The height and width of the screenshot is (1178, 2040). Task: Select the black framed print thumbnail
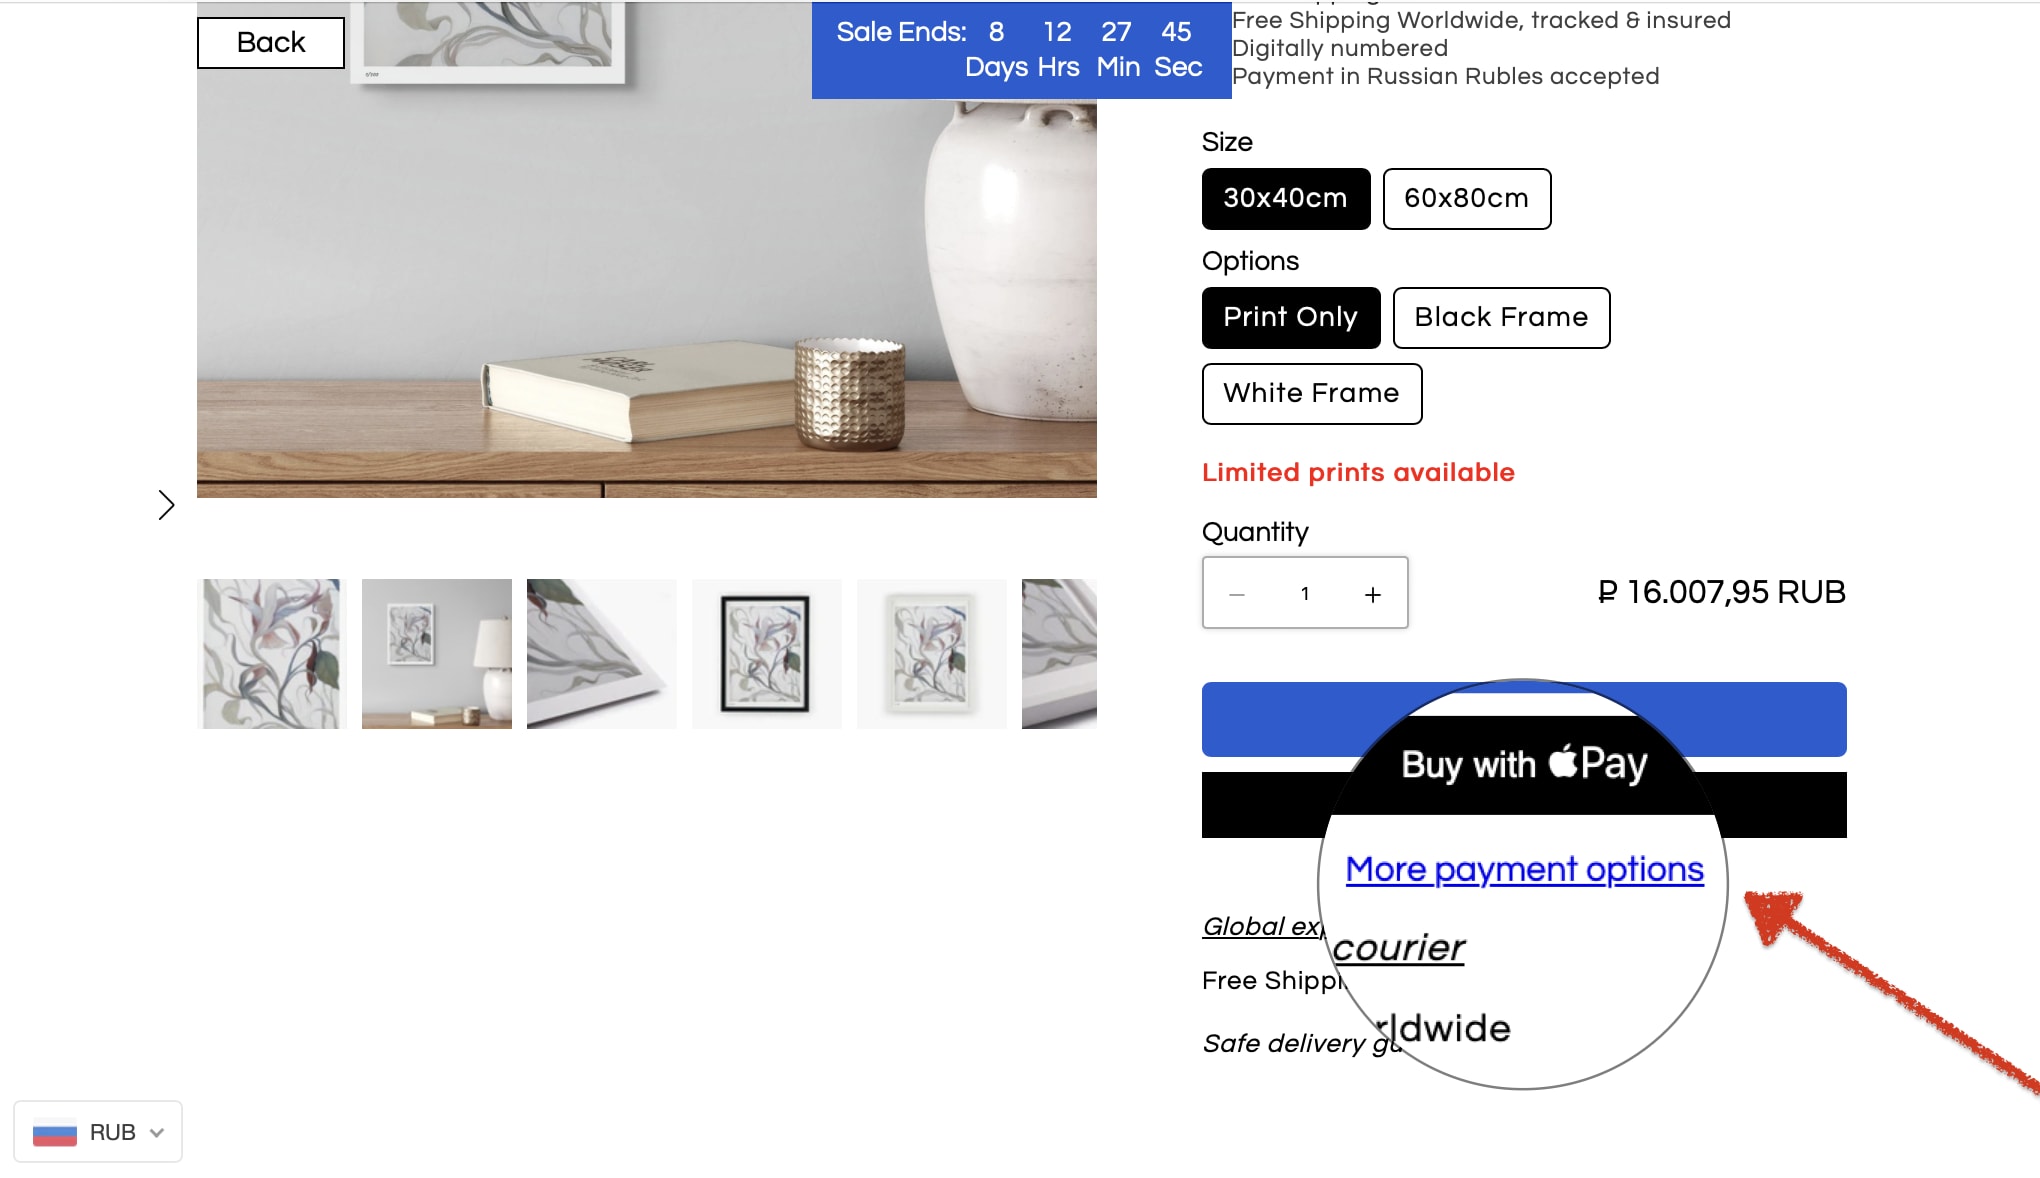click(x=767, y=654)
